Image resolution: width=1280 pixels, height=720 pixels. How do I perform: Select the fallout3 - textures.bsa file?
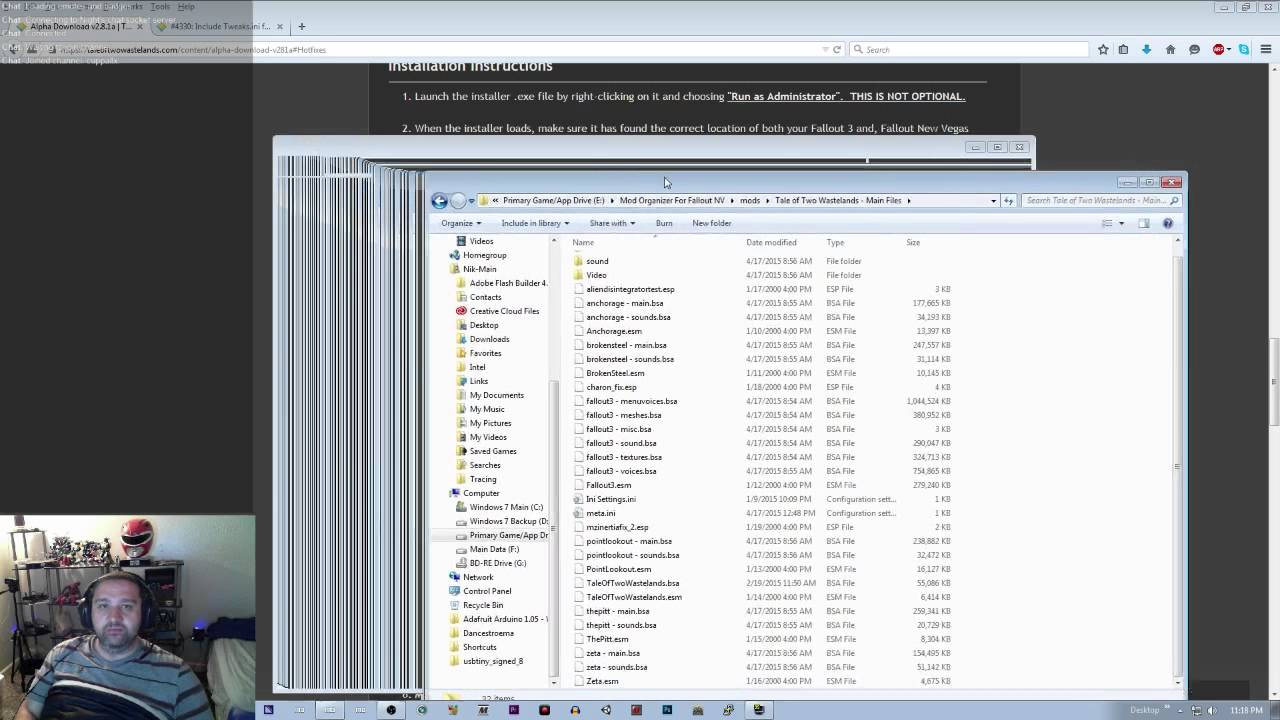[624, 457]
